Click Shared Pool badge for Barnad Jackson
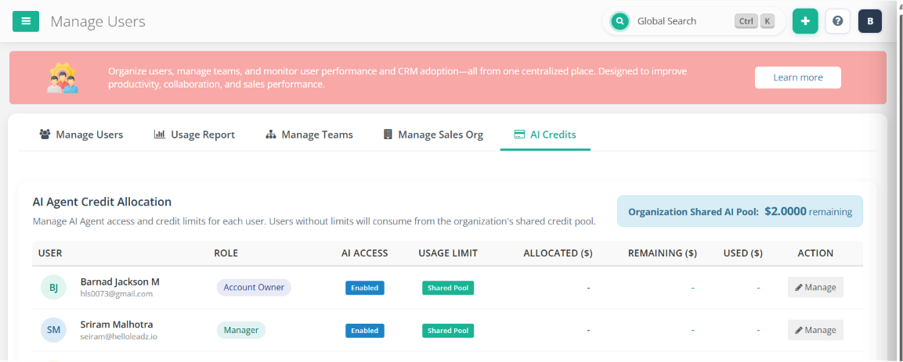This screenshot has width=903, height=362. (x=448, y=288)
